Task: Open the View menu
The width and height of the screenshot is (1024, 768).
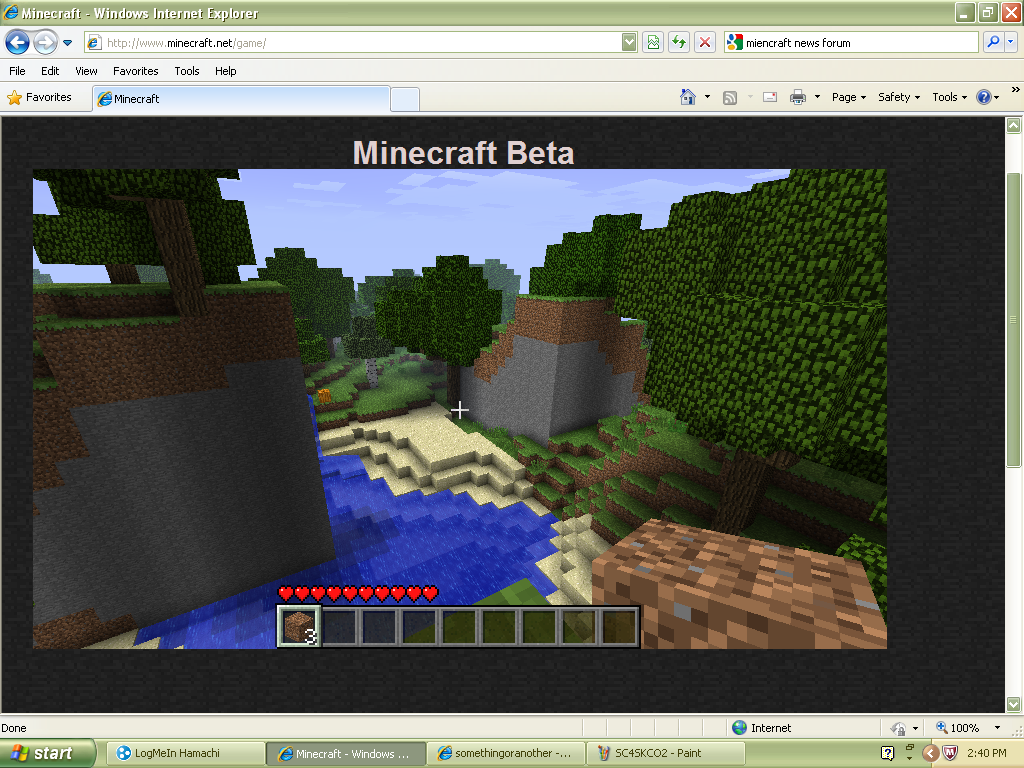Action: [86, 71]
